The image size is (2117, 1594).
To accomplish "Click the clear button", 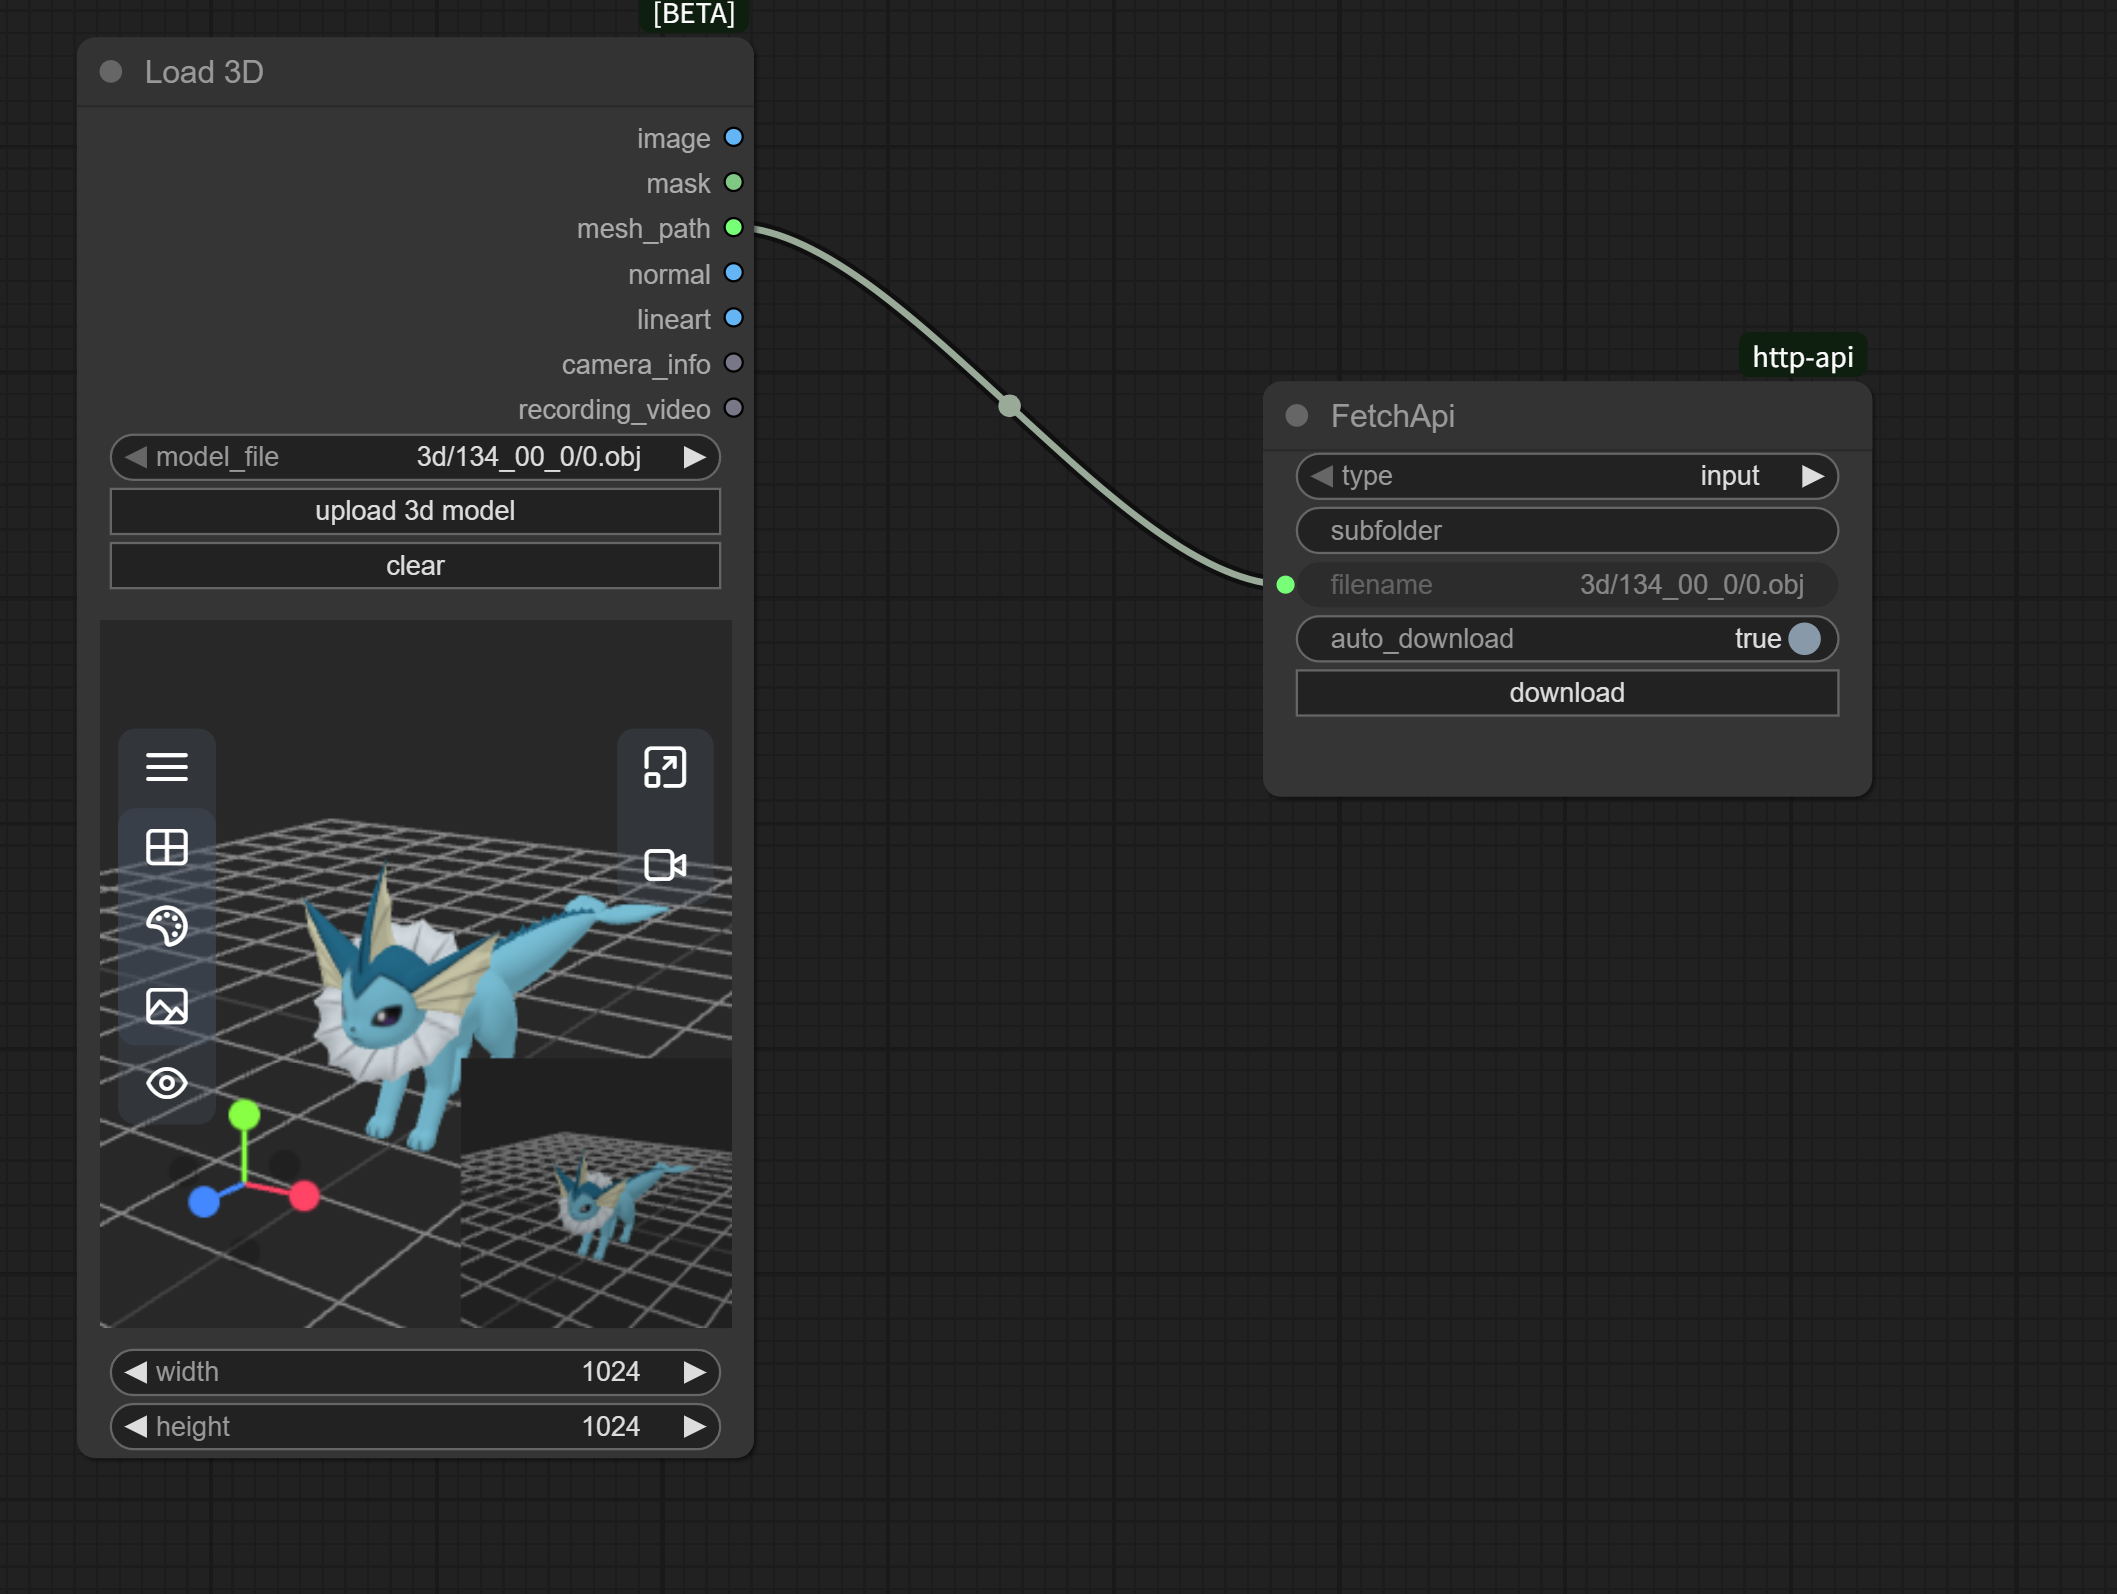I will click(415, 566).
